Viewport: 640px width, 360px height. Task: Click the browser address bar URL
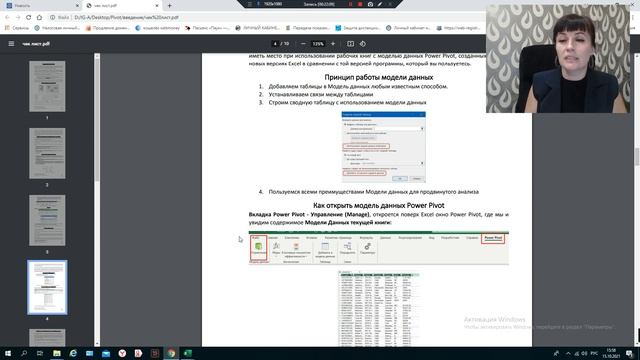(127, 17)
